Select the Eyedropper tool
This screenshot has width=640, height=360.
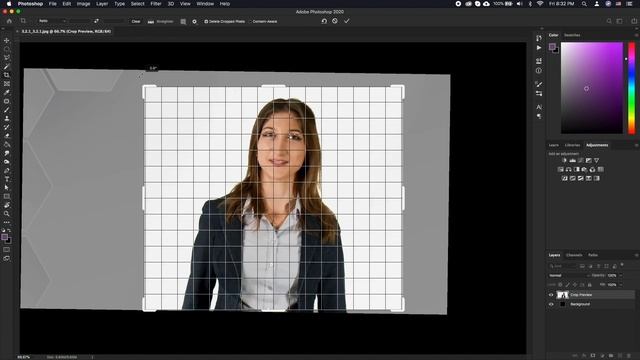tap(7, 92)
